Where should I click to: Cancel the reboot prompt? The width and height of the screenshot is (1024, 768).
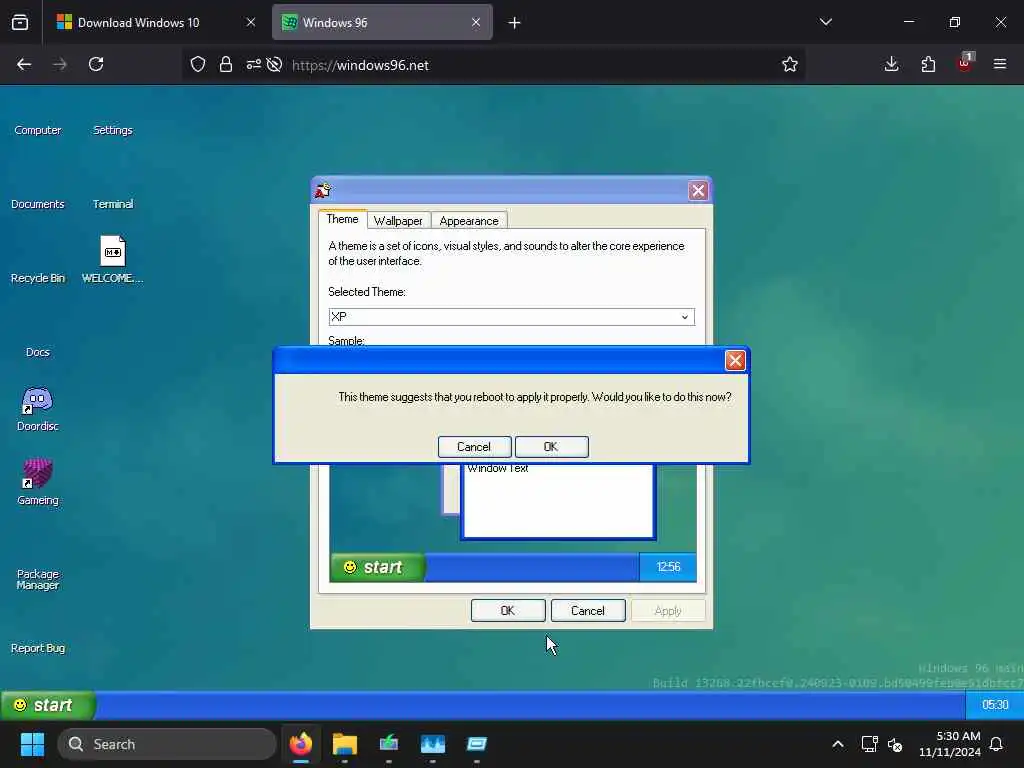point(474,447)
